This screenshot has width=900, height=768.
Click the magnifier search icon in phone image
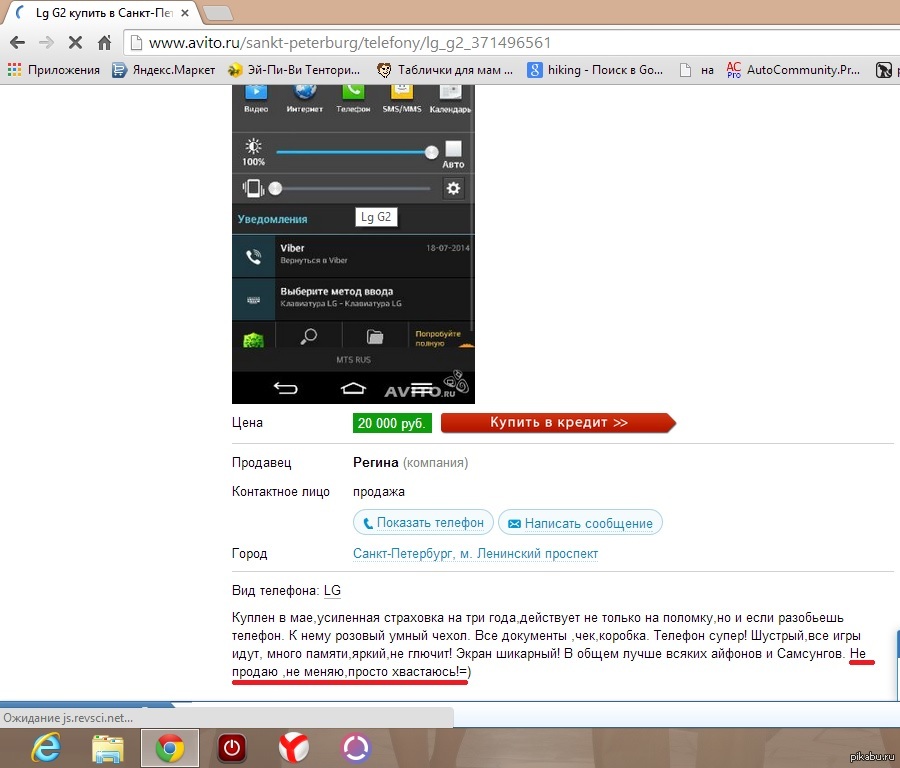[309, 336]
